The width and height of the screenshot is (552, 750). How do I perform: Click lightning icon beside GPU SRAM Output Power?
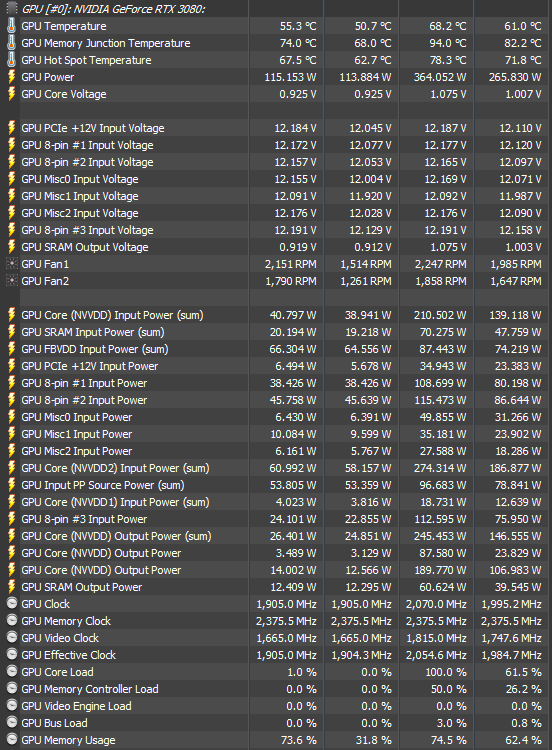click(11, 587)
